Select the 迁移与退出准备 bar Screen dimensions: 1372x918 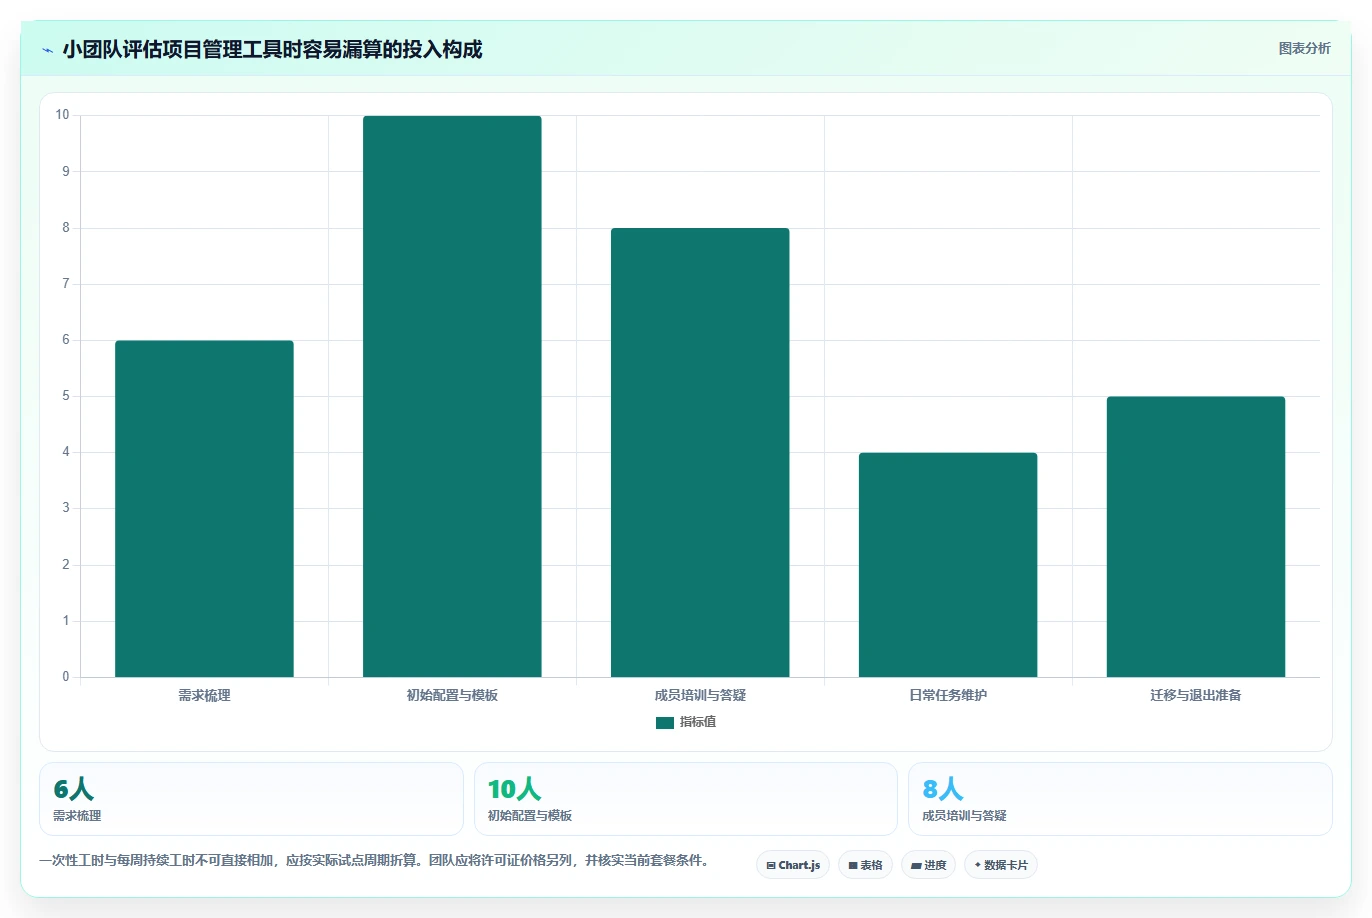click(1196, 537)
